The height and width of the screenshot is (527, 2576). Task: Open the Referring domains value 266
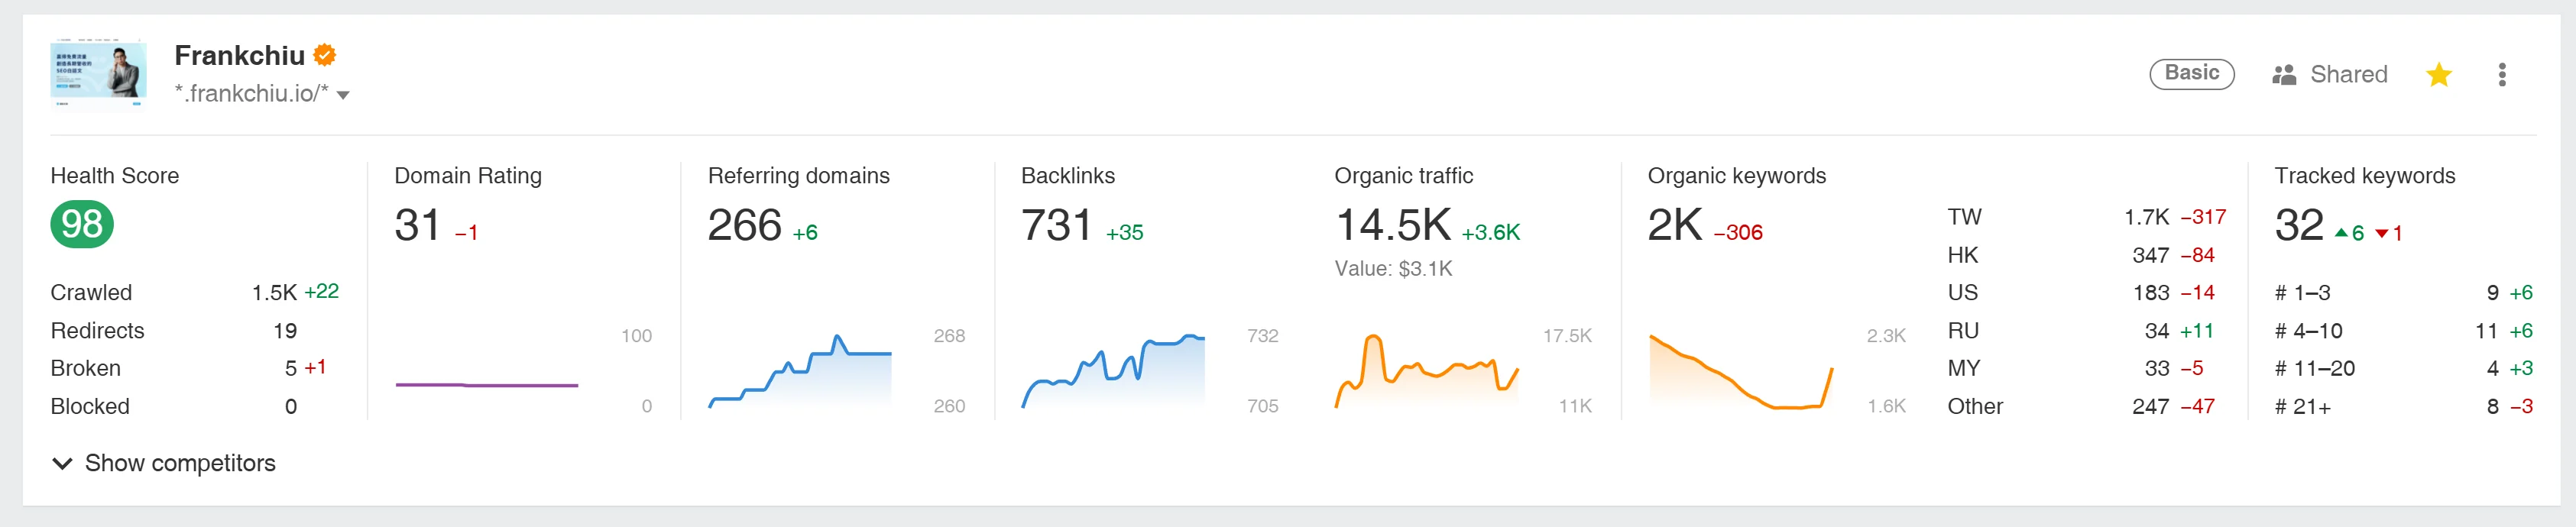(x=744, y=225)
